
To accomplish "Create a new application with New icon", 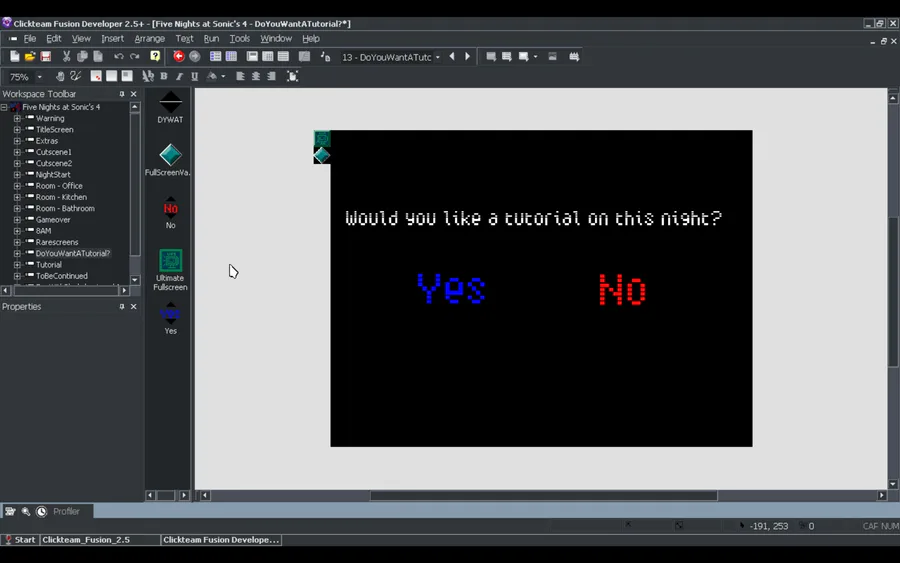I will [x=14, y=56].
